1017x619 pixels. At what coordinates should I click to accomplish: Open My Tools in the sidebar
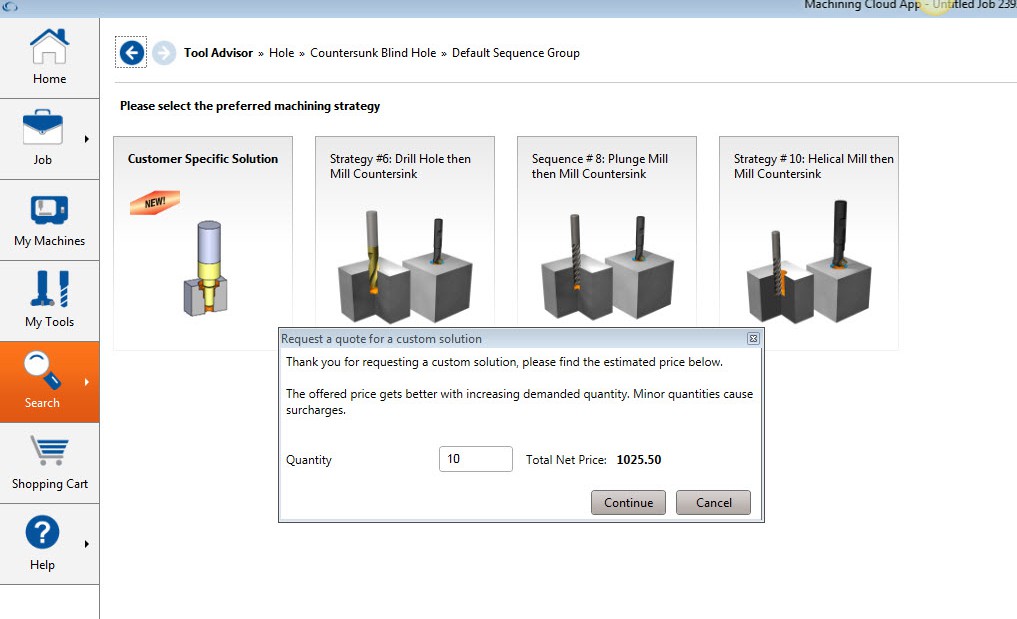tap(49, 300)
